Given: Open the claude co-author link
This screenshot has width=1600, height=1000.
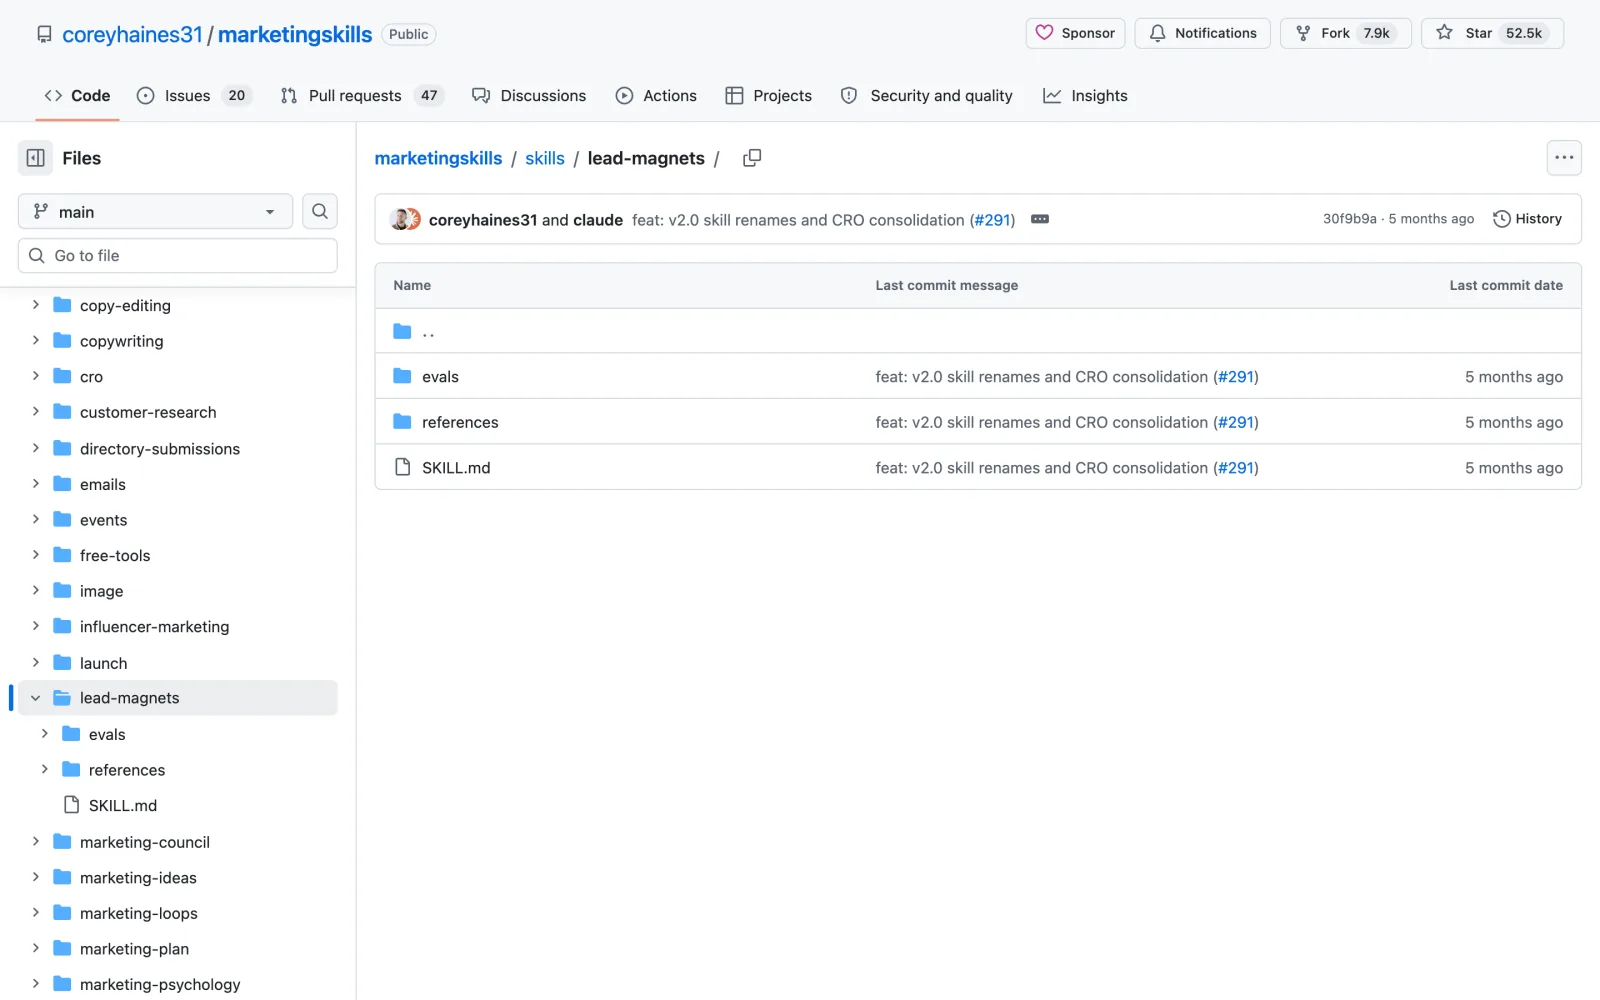Looking at the screenshot, I should tap(598, 220).
